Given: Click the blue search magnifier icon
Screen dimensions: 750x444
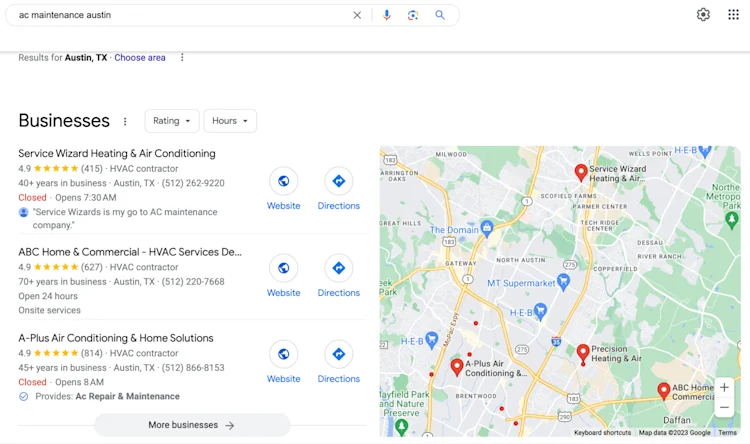Looking at the screenshot, I should pos(440,15).
